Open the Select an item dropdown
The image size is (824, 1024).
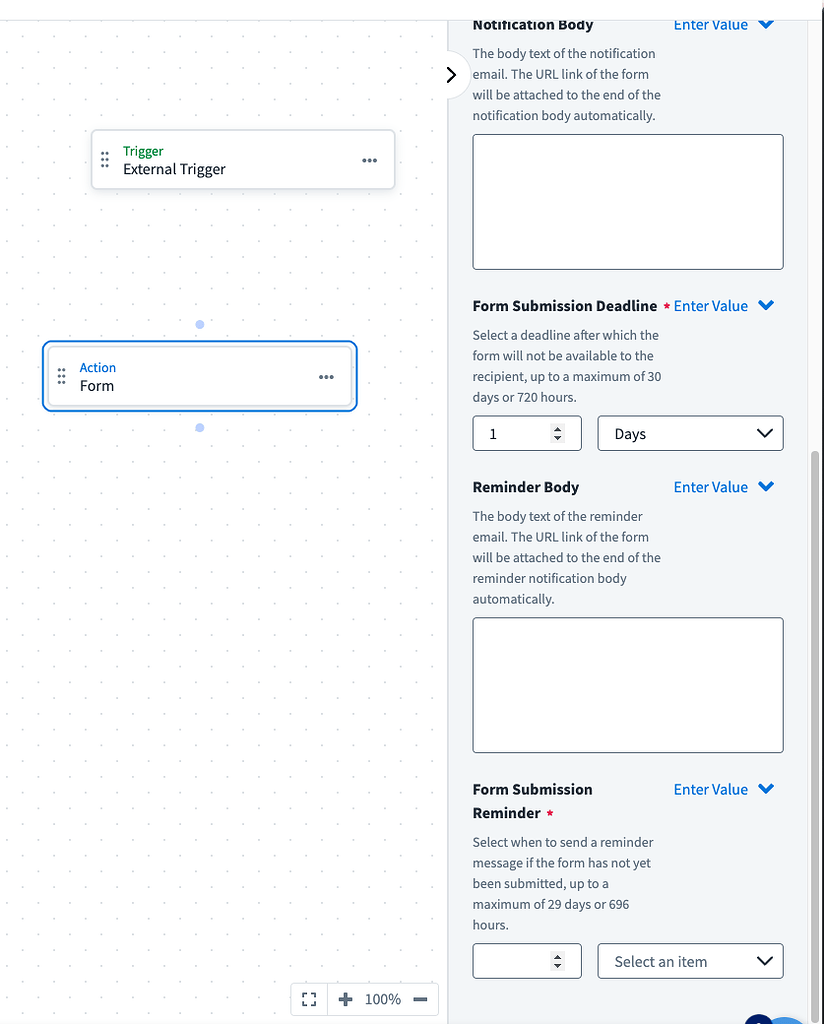[x=690, y=961]
